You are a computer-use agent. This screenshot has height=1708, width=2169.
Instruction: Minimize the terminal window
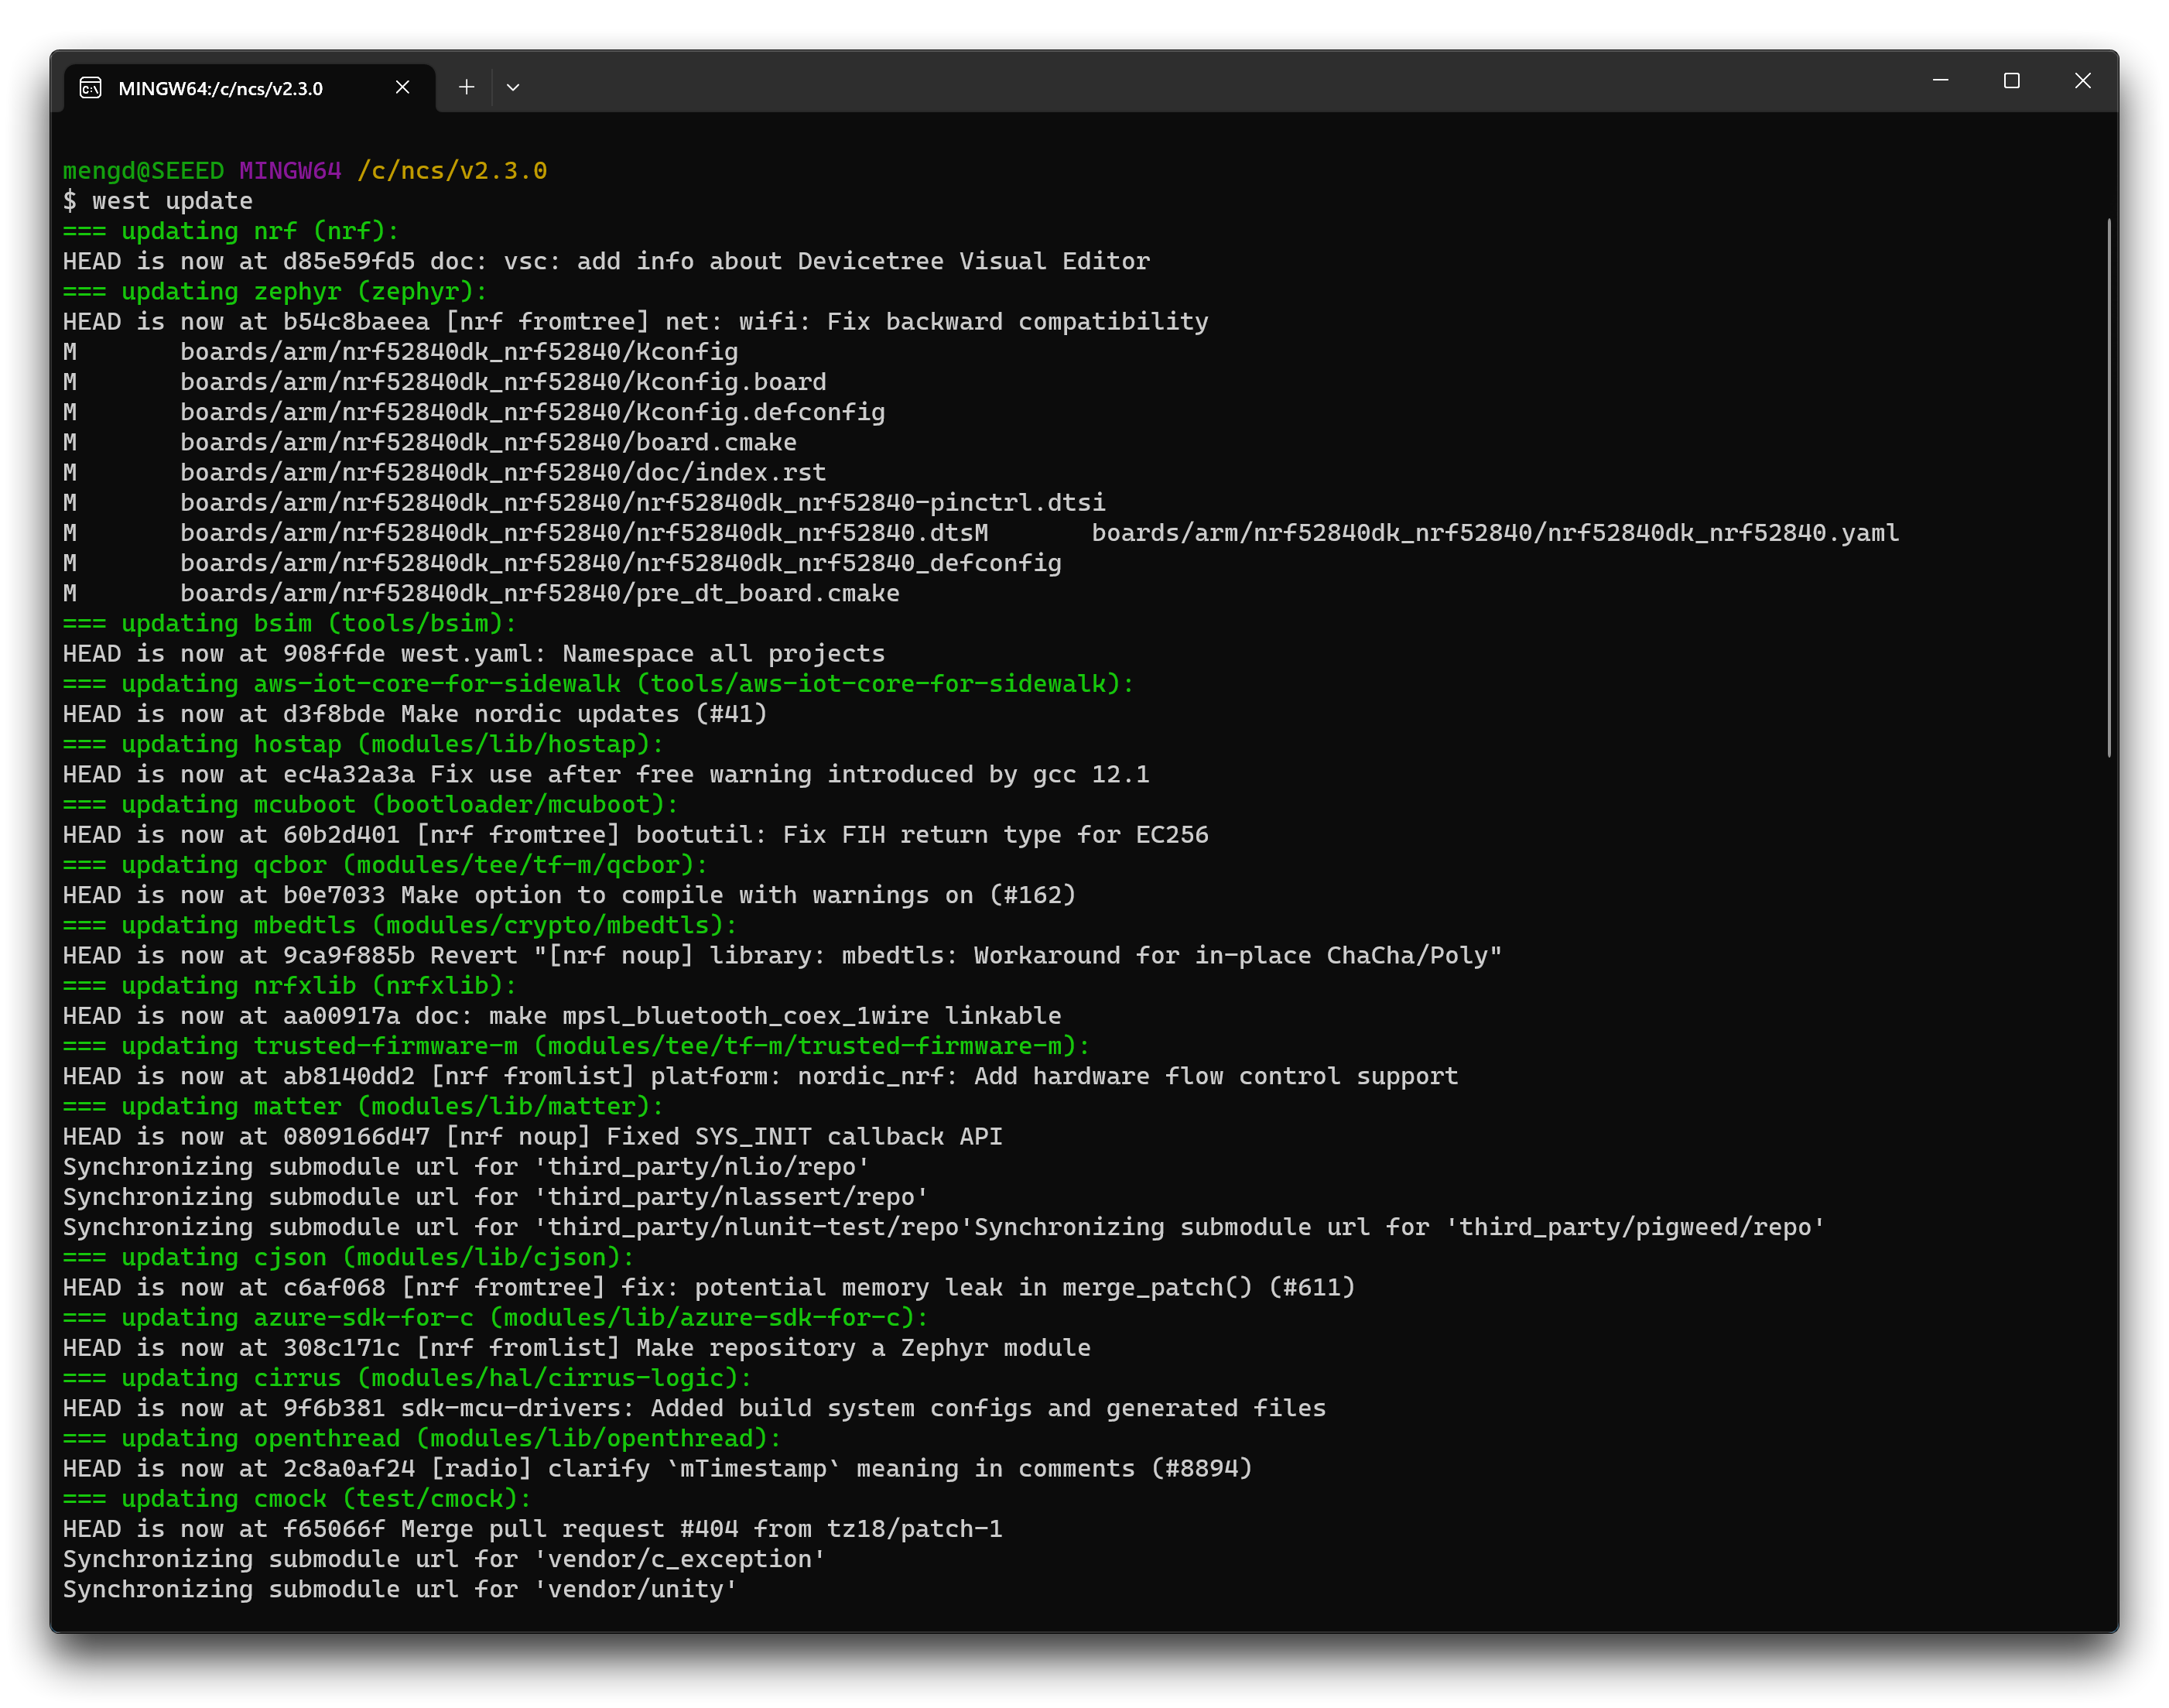[1940, 81]
